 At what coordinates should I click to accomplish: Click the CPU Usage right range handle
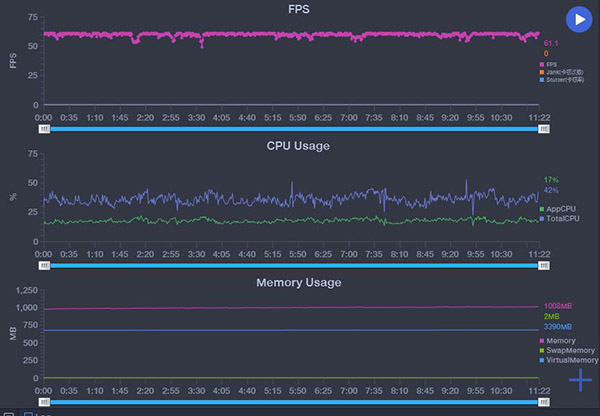pos(545,266)
